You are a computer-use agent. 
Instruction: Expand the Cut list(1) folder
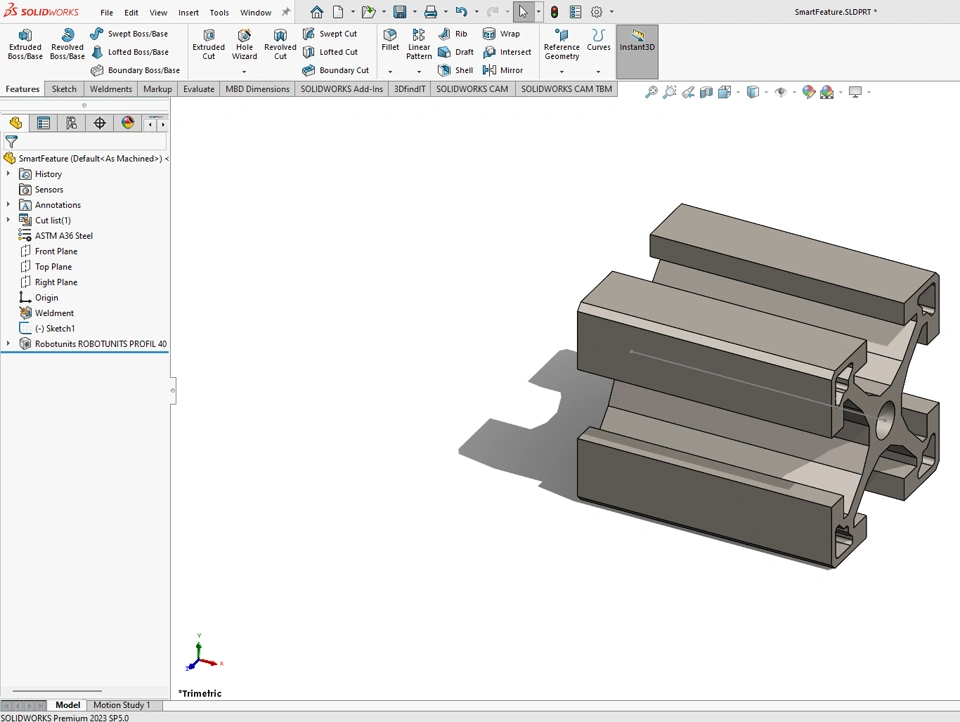point(8,220)
